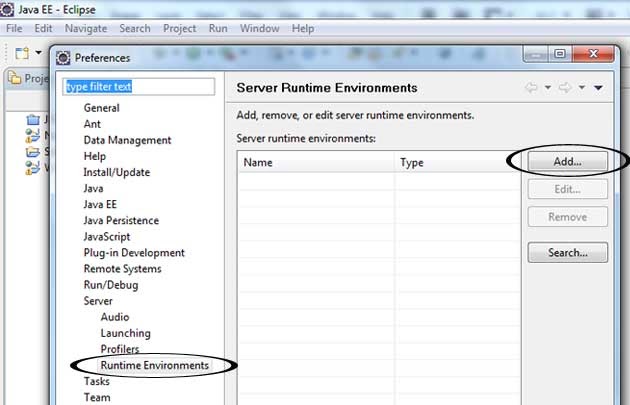630x405 pixels.
Task: Click the Search... button
Action: [567, 252]
